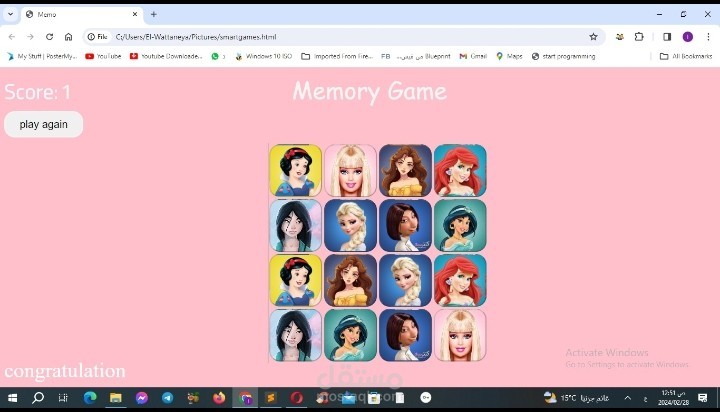Open the notification center icon
Image resolution: width=720 pixels, height=412 pixels.
(x=703, y=398)
